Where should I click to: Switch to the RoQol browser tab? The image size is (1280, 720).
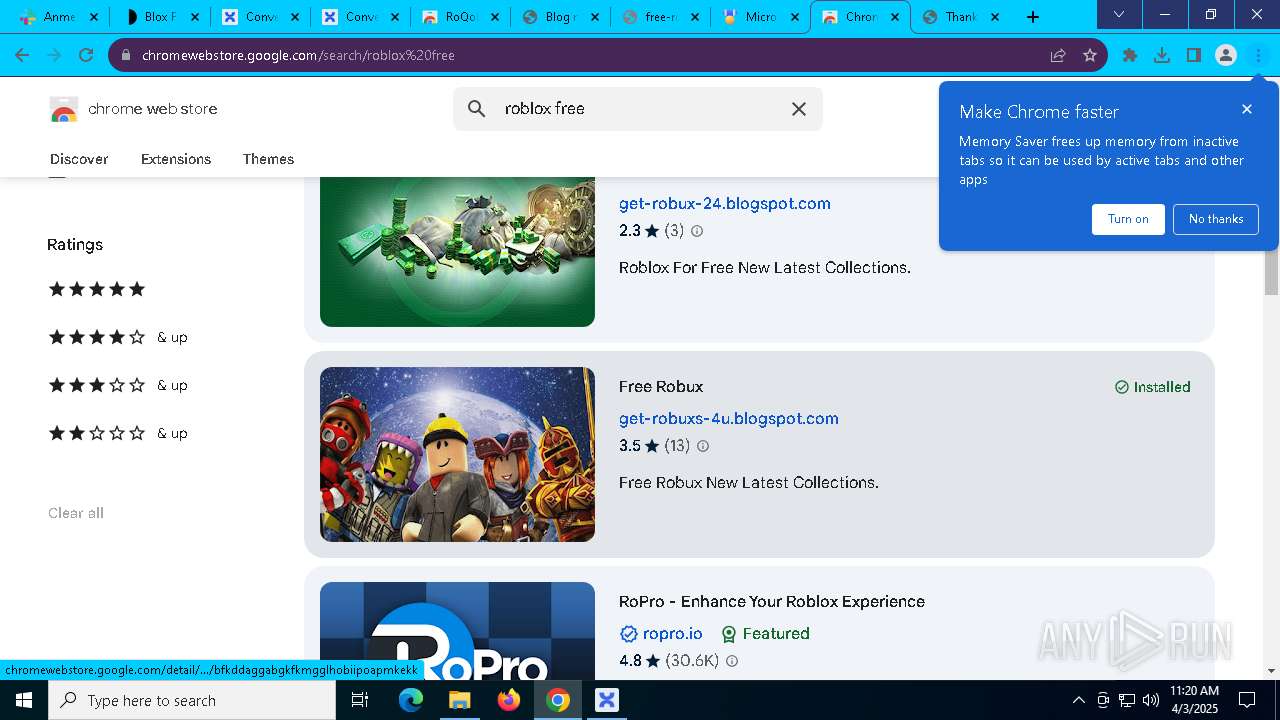click(x=460, y=17)
